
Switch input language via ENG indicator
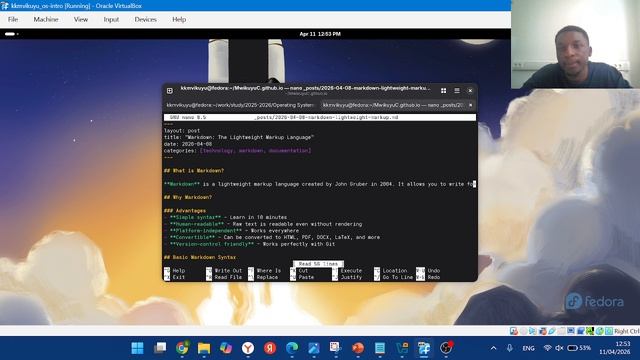528,348
